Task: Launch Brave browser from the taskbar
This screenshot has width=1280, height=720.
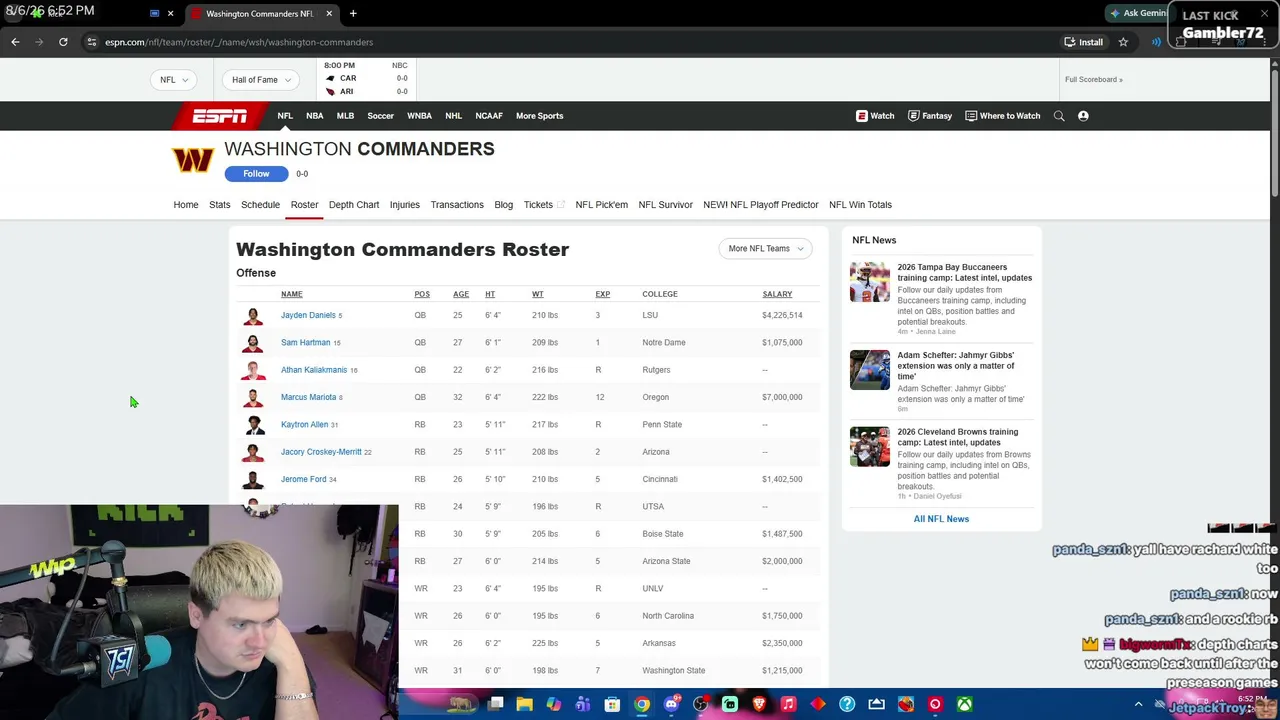Action: pos(759,705)
